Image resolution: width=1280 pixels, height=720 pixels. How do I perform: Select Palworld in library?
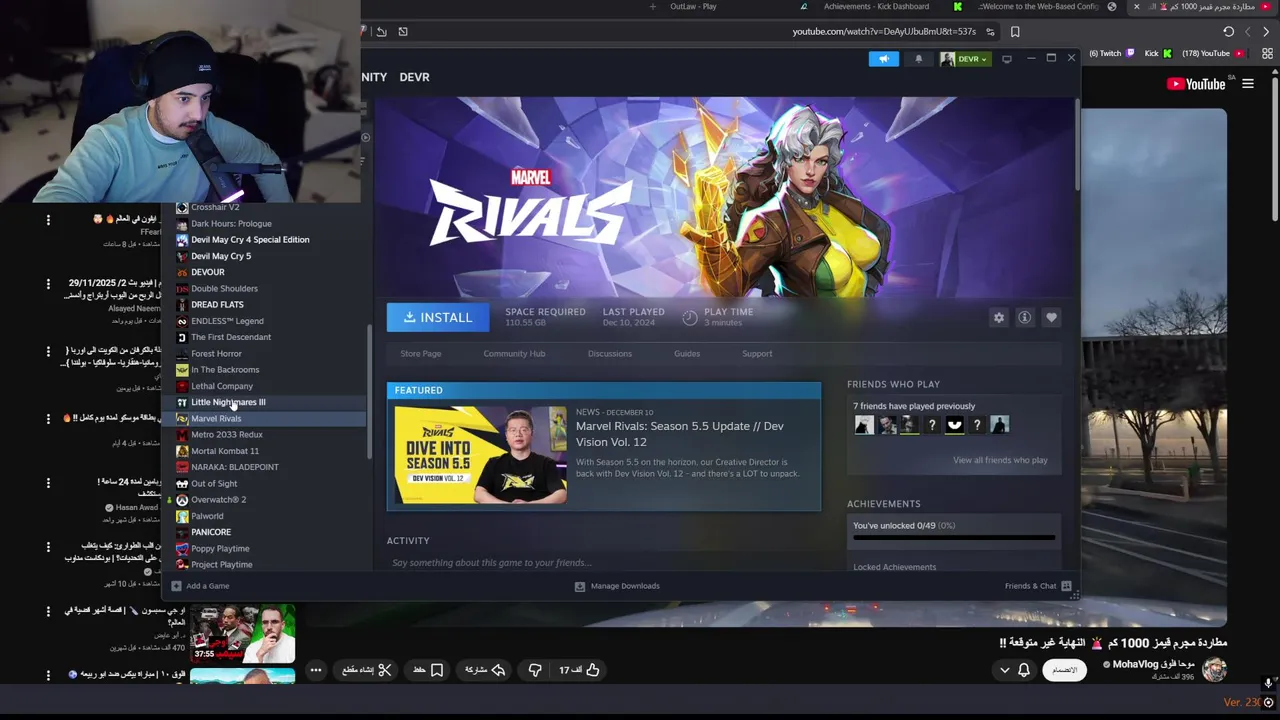point(207,516)
